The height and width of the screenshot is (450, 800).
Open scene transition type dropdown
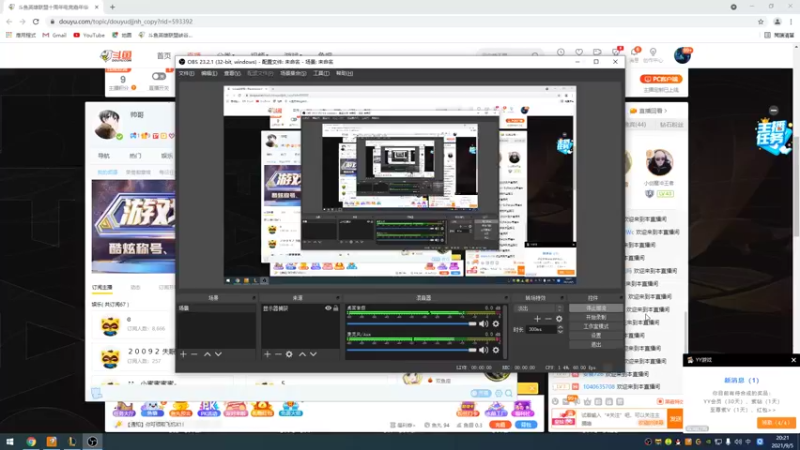tap(539, 308)
